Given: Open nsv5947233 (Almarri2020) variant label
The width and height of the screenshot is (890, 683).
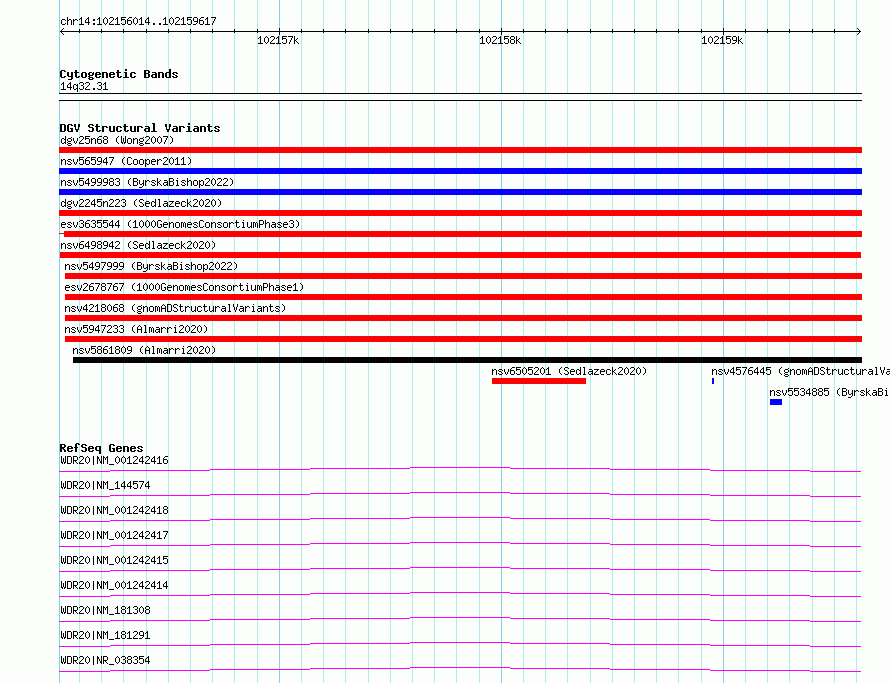Looking at the screenshot, I should click(136, 329).
